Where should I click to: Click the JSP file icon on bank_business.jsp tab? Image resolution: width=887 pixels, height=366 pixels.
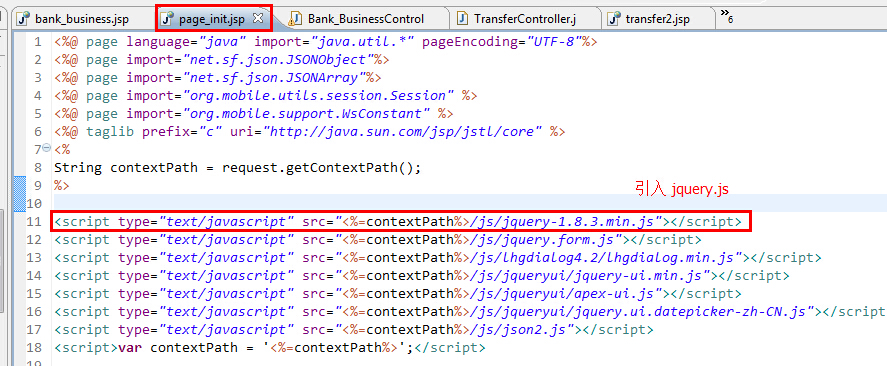[x=23, y=19]
